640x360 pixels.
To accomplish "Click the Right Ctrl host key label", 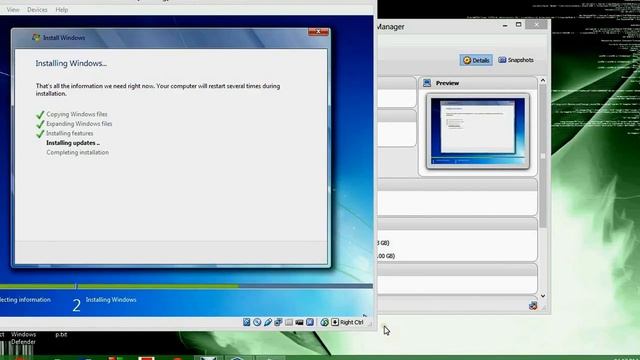I will point(351,322).
